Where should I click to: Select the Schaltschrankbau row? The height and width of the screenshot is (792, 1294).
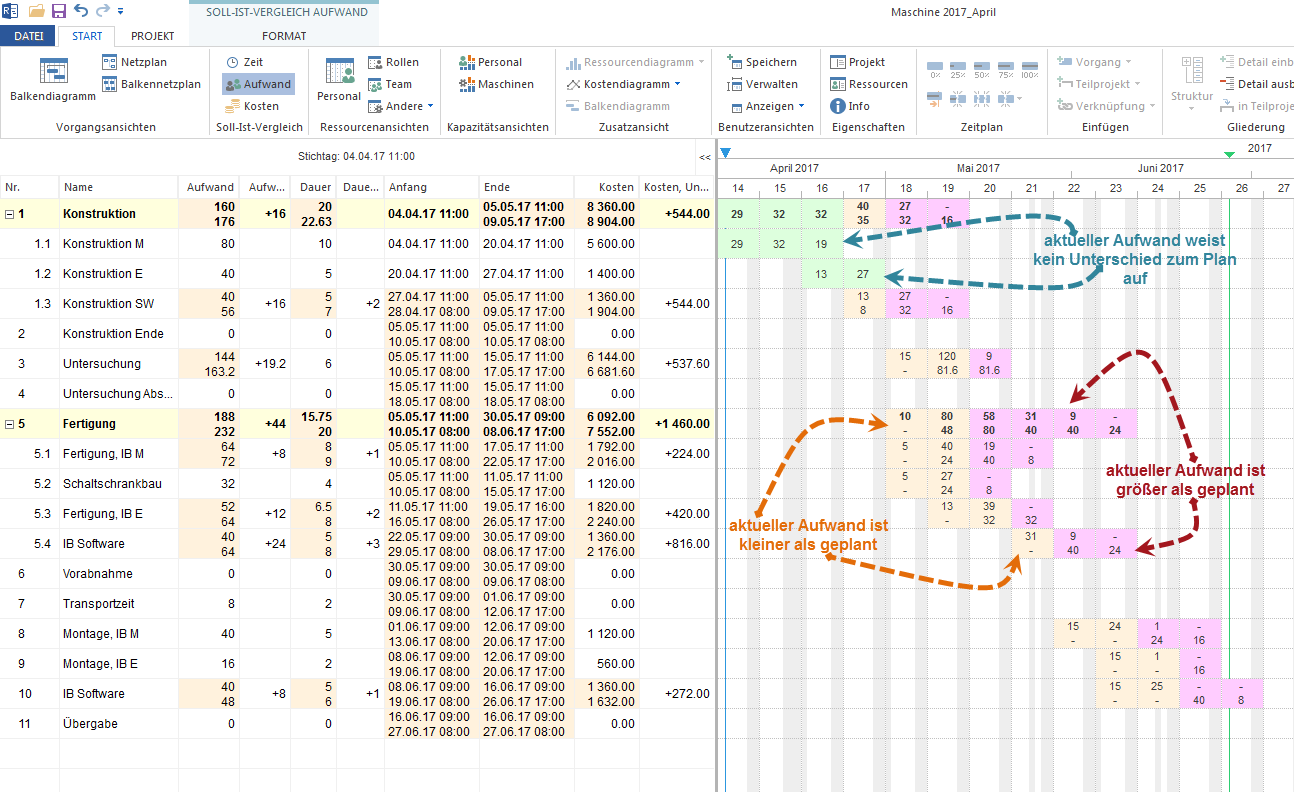click(358, 484)
